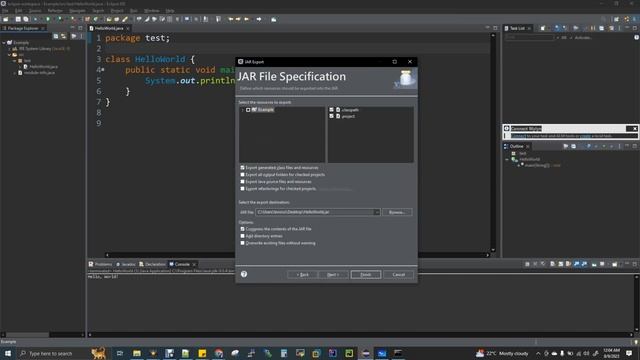Click the Collapse All icon in Package Explorer
This screenshot has width=640, height=360.
coord(56,36)
